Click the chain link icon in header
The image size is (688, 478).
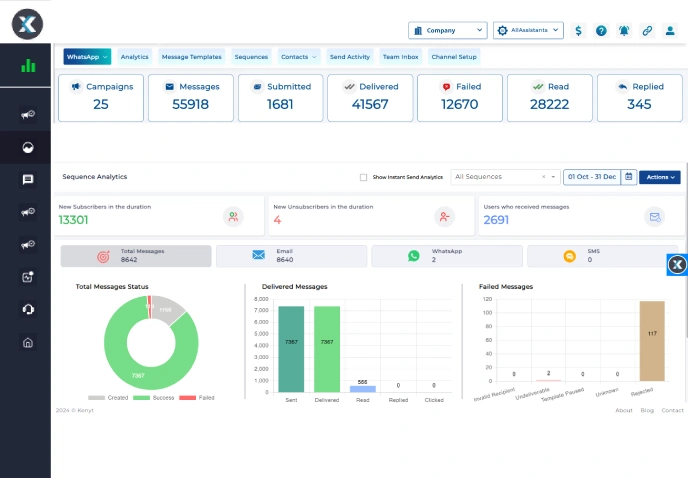pos(647,31)
